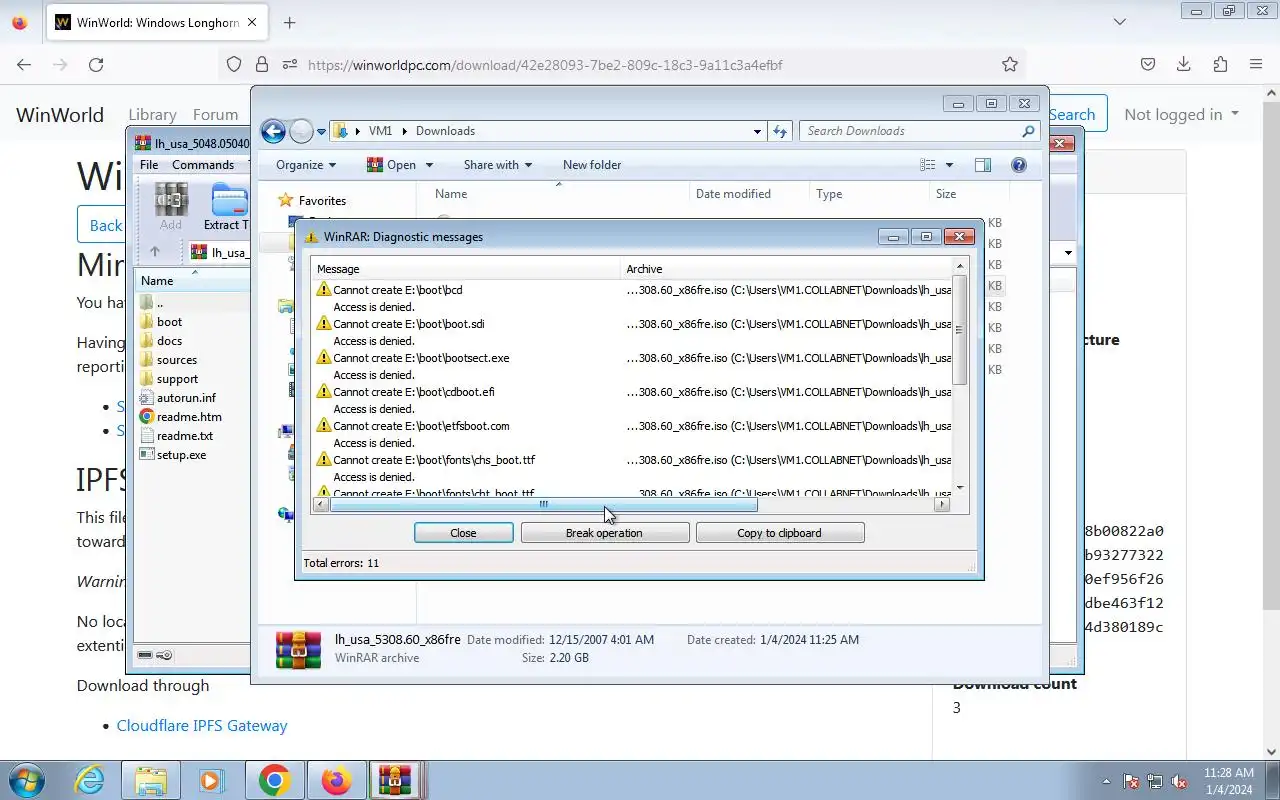Open the Windows Start menu
This screenshot has width=1280, height=800.
coord(27,780)
